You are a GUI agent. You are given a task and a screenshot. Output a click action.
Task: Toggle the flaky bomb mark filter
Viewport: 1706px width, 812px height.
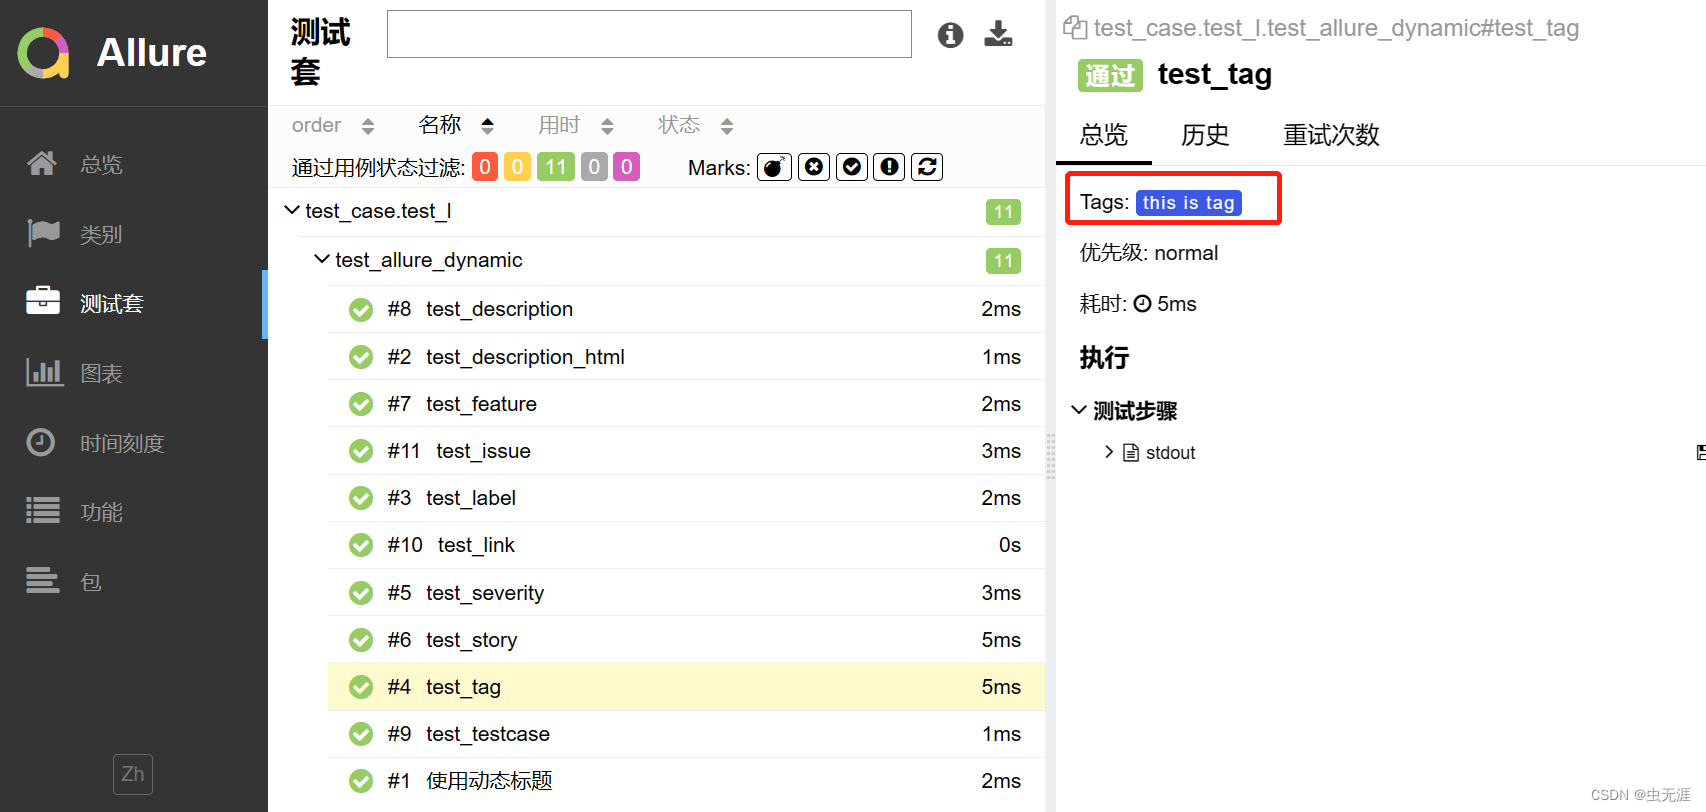click(774, 167)
